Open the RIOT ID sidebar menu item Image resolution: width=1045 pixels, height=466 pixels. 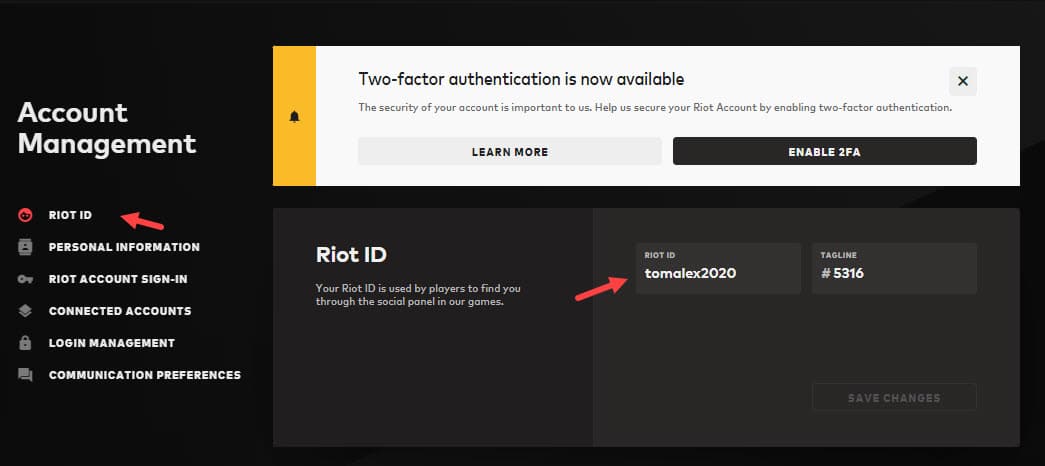tap(70, 215)
